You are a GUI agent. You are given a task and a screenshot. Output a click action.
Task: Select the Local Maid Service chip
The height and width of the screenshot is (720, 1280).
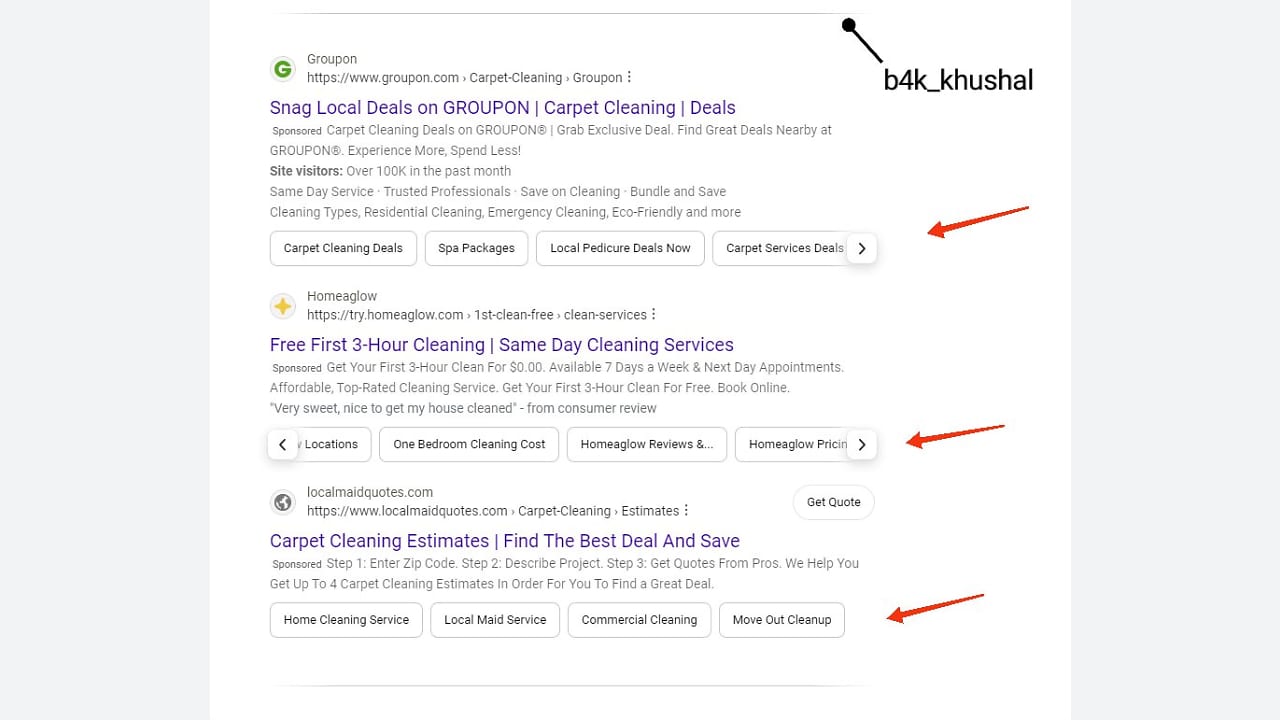click(x=495, y=620)
